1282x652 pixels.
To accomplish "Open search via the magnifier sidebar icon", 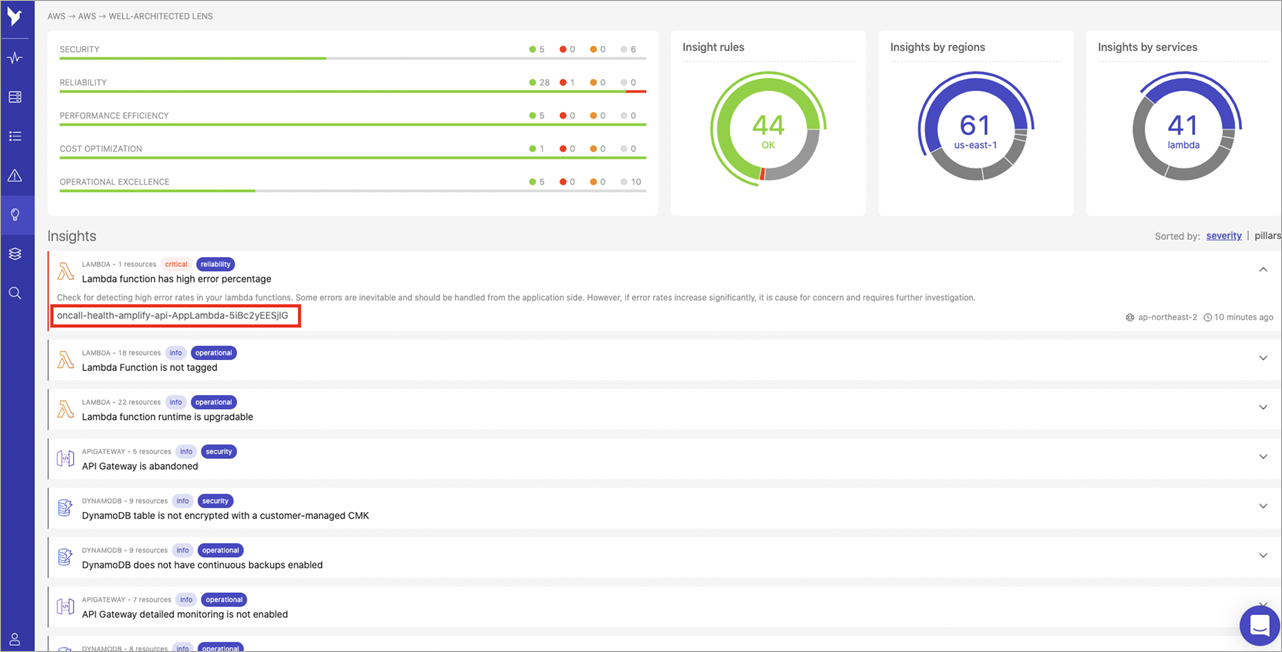I will [15, 292].
